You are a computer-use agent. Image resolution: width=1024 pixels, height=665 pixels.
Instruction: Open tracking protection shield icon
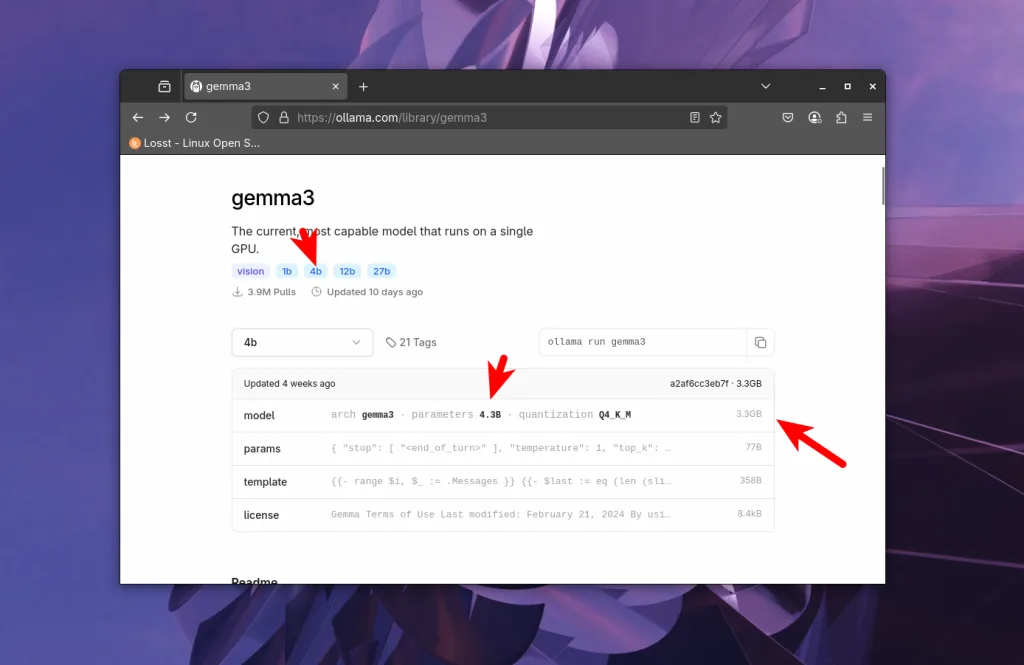click(263, 118)
